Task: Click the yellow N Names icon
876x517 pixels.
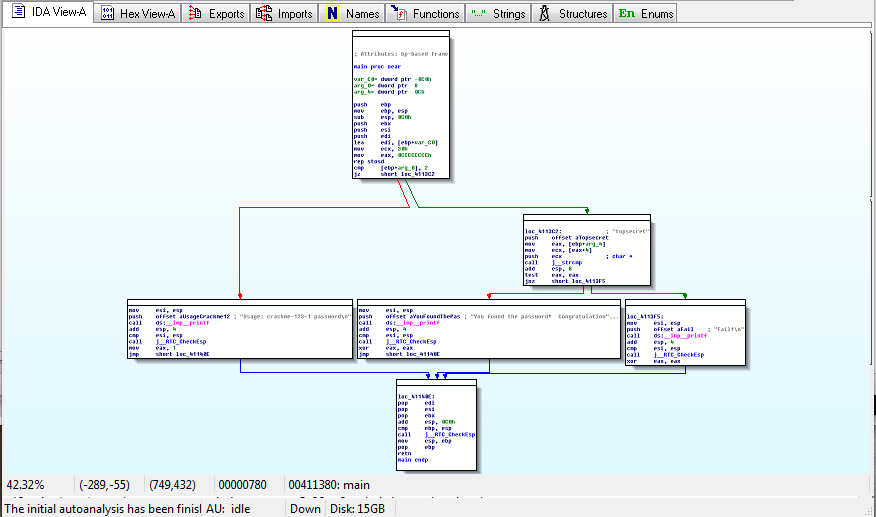Action: [331, 14]
